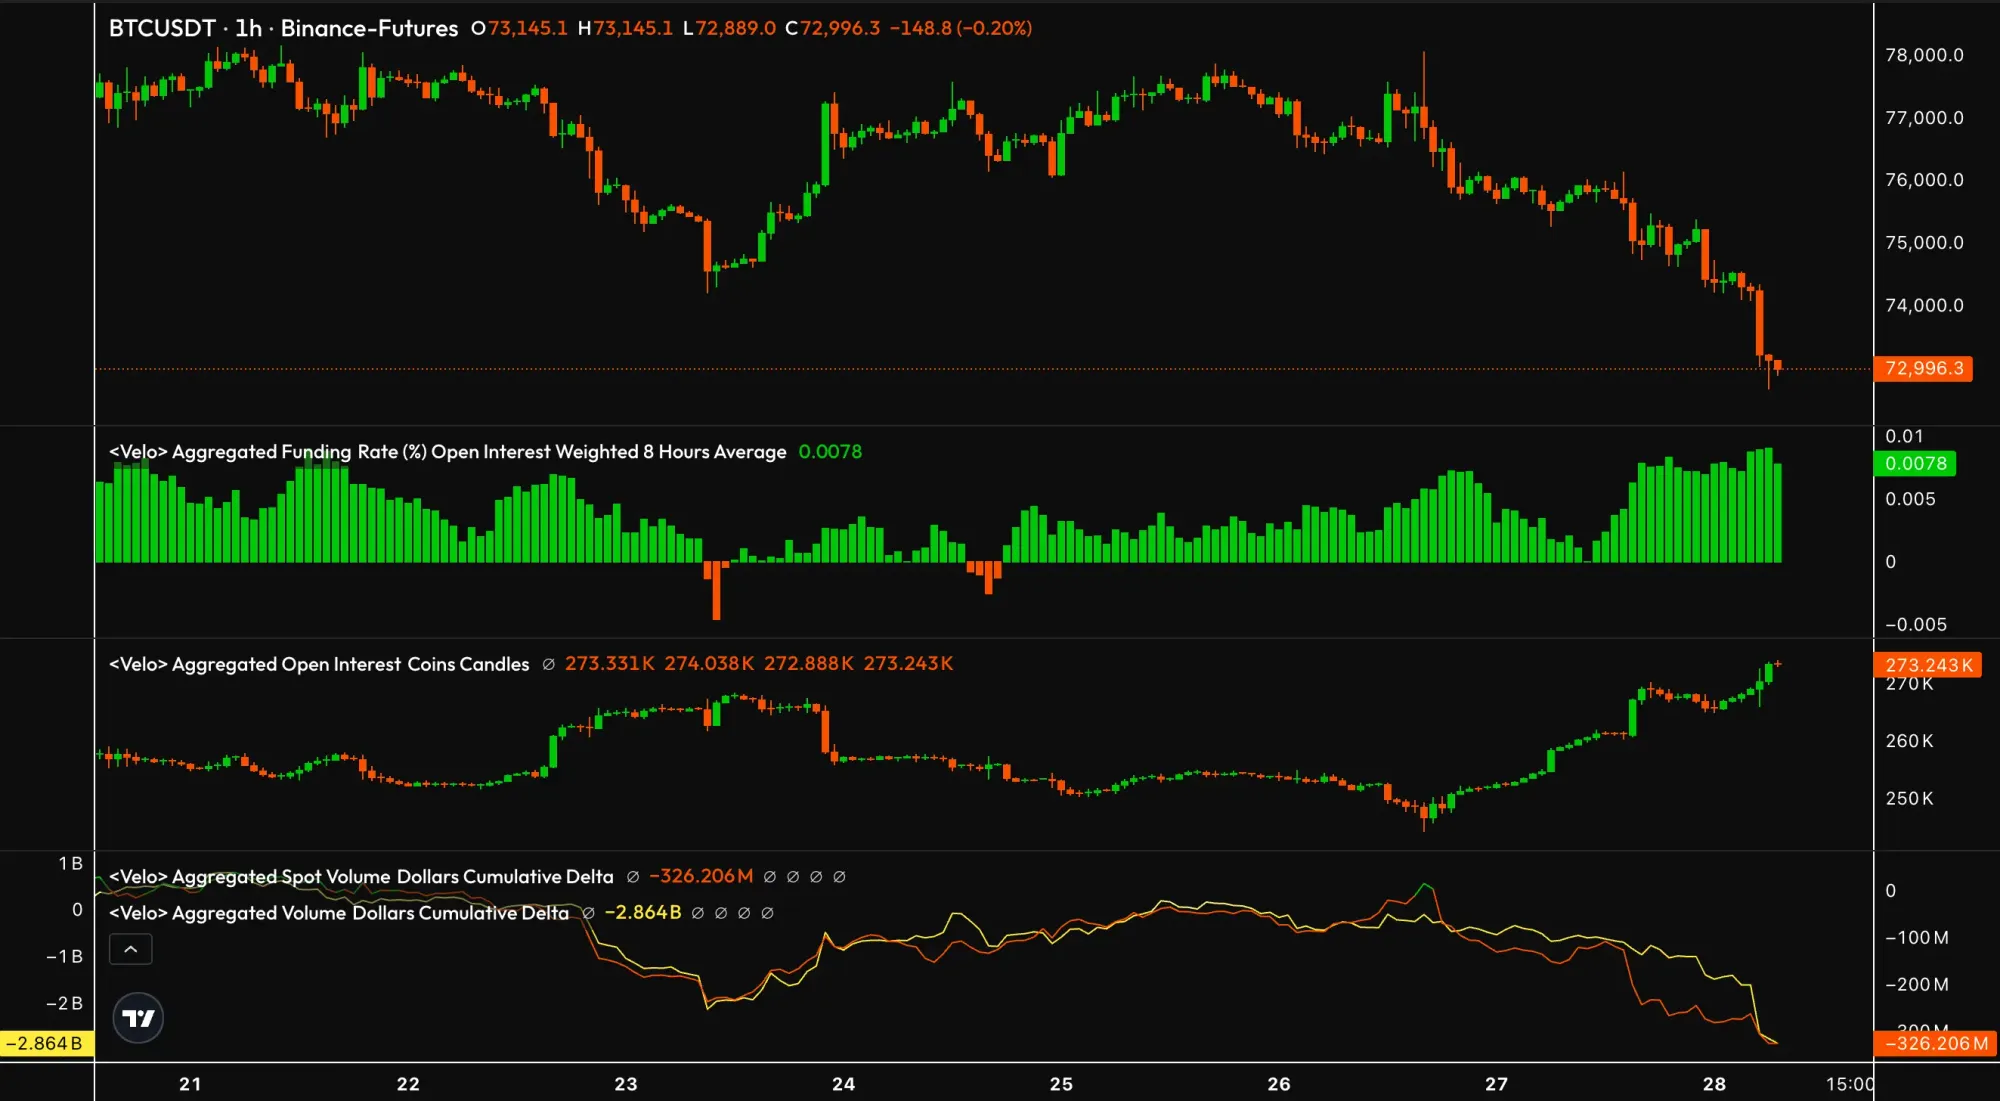Screen dimensions: 2000x1101
Task: Click date 27 on the time axis
Action: click(1497, 1084)
